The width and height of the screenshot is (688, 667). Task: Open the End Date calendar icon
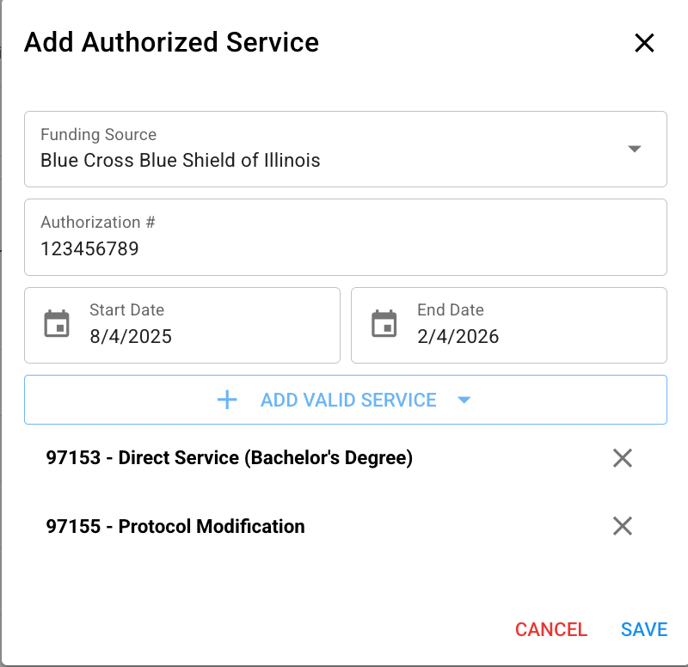[x=384, y=324]
